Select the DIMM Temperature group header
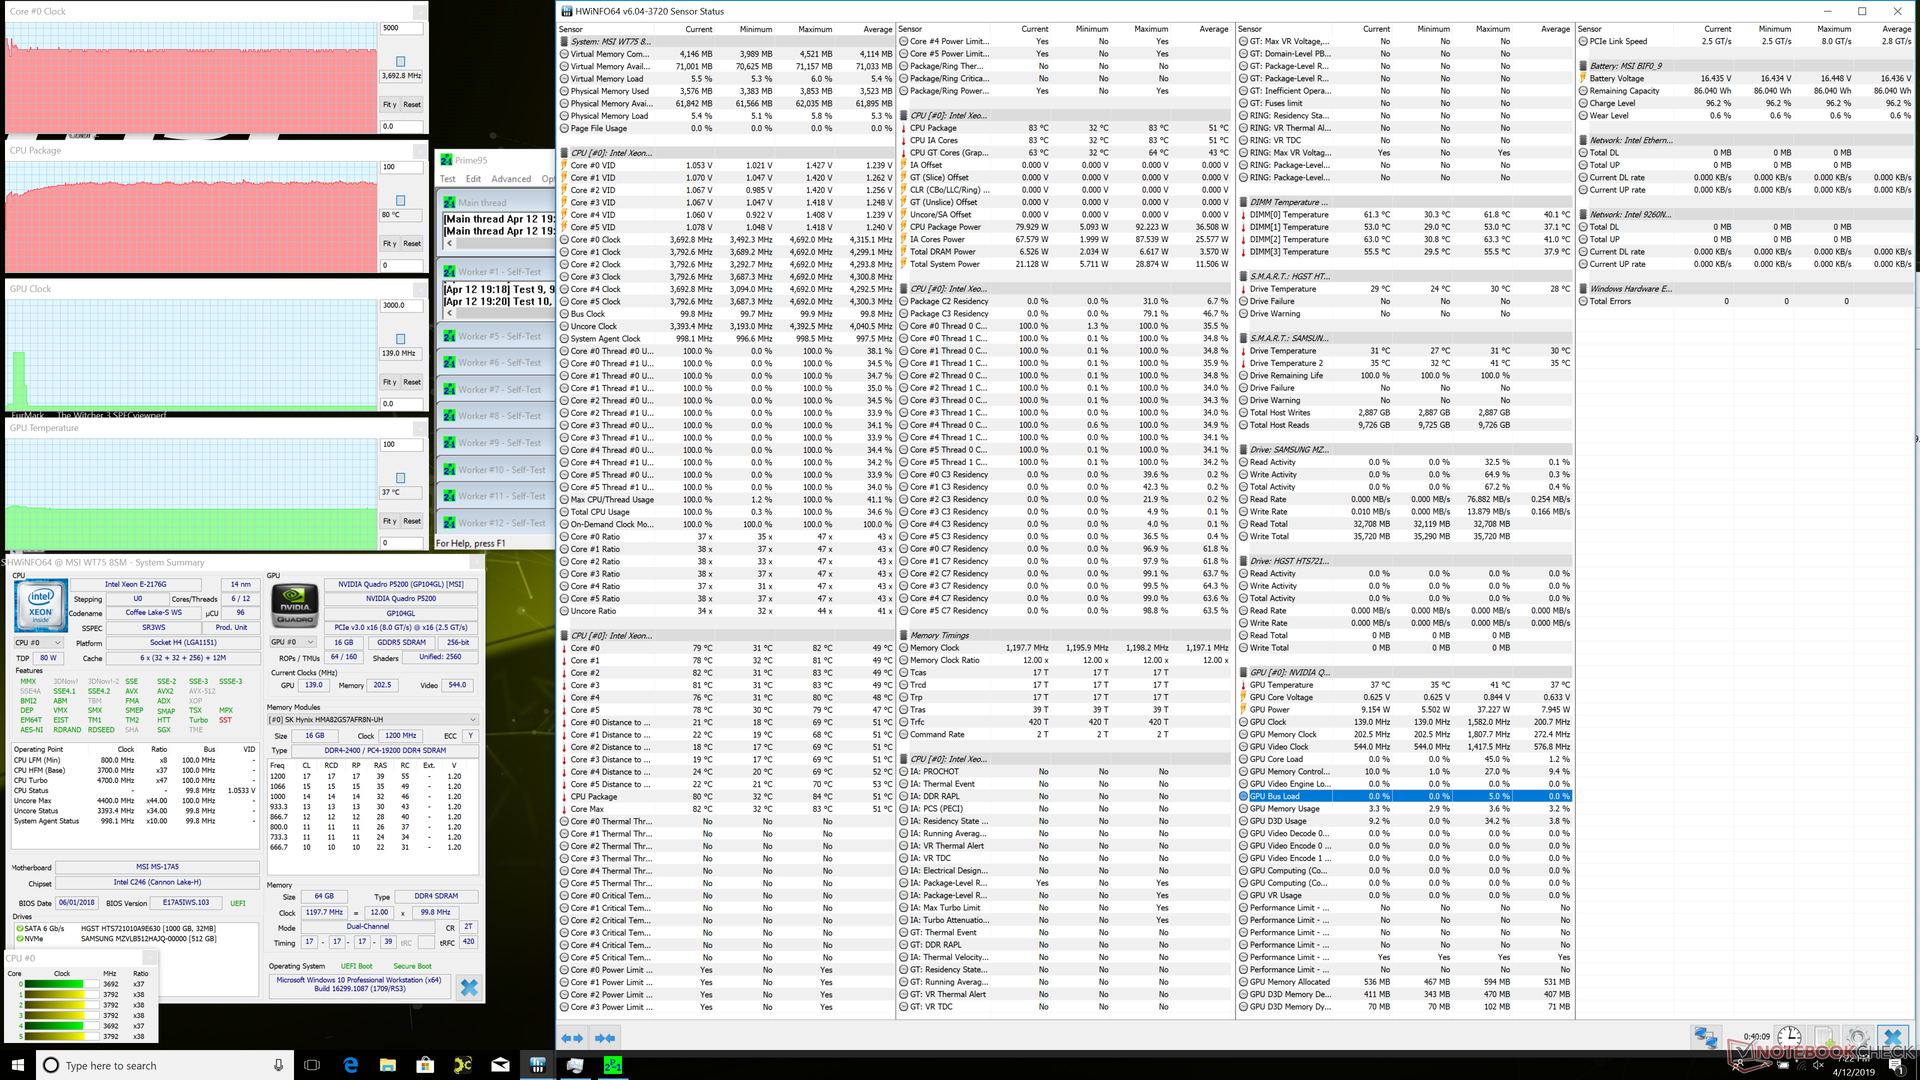1920x1080 pixels. 1405,202
